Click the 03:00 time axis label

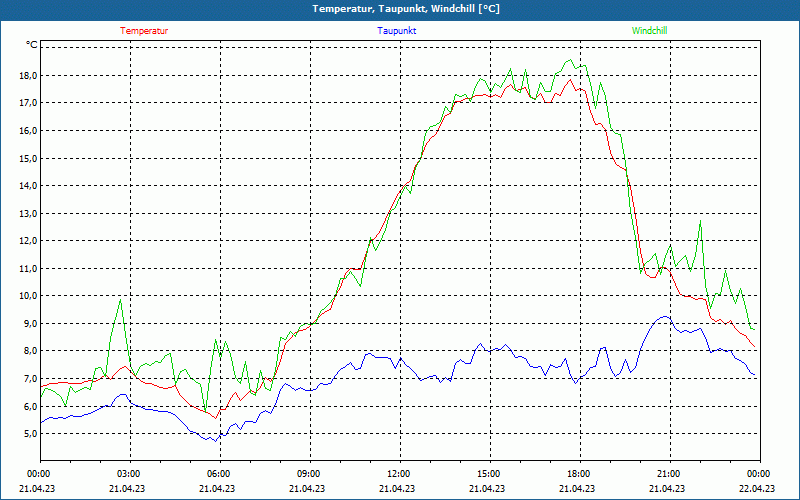click(x=129, y=474)
